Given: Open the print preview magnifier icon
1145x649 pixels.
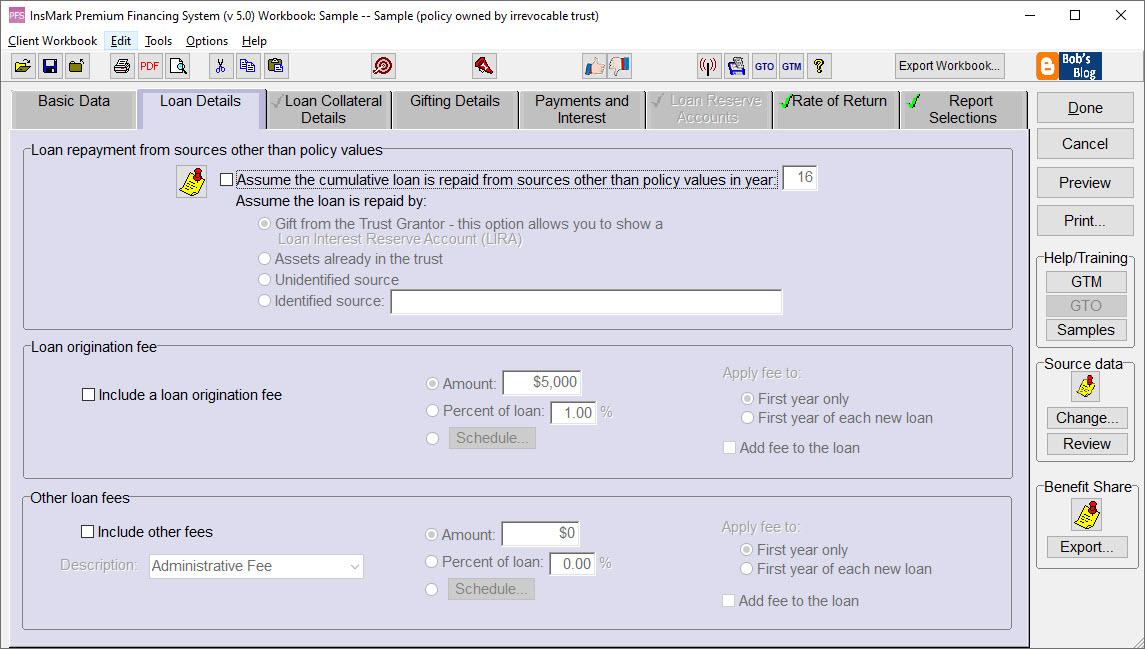Looking at the screenshot, I should (x=178, y=65).
